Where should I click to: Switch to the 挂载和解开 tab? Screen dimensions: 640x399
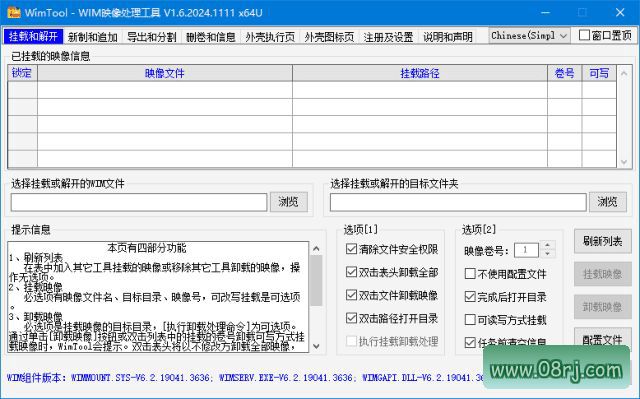pyautogui.click(x=33, y=37)
